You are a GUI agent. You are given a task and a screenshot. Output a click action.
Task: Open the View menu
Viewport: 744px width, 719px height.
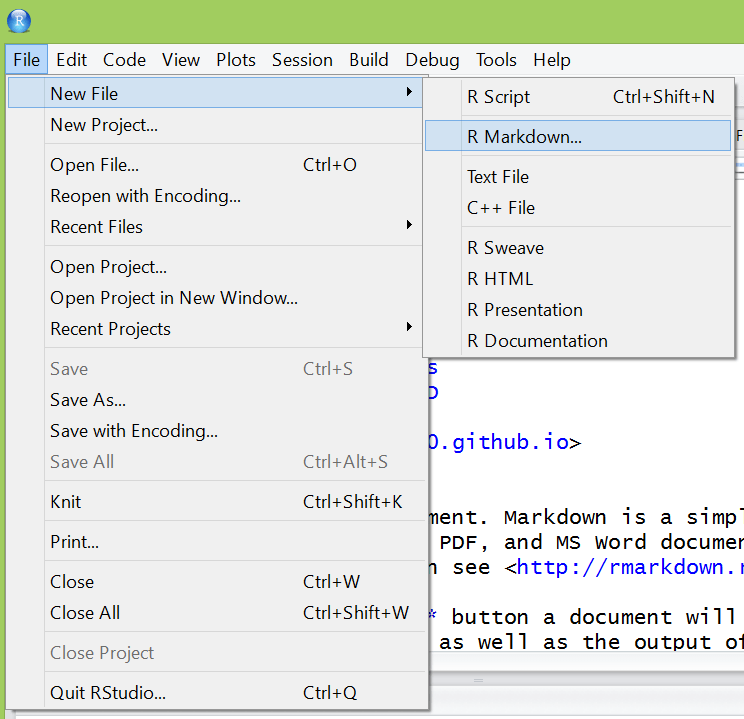181,60
